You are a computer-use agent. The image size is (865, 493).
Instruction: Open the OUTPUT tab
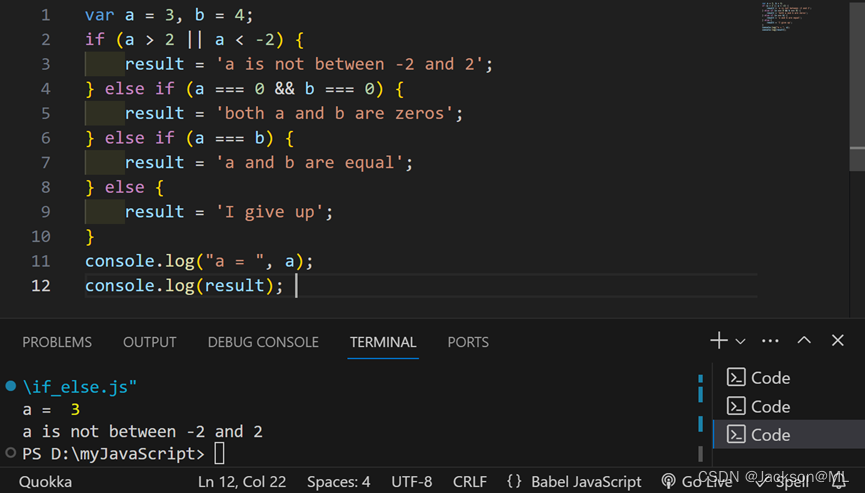pos(150,342)
